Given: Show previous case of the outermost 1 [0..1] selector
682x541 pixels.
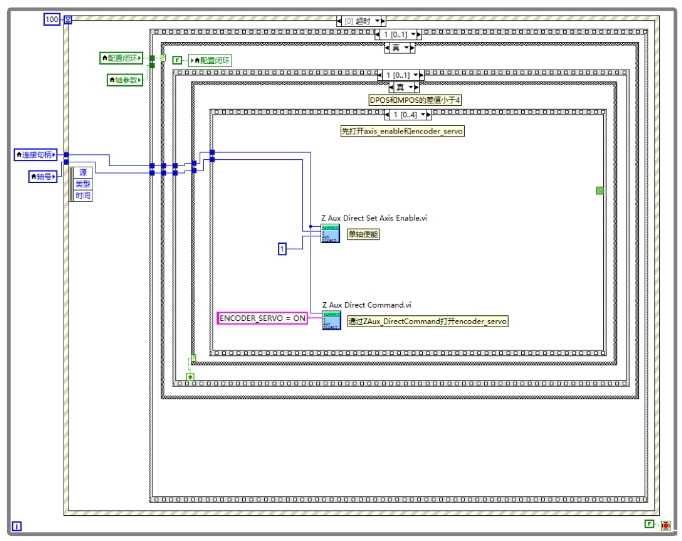Looking at the screenshot, I should coord(378,34).
